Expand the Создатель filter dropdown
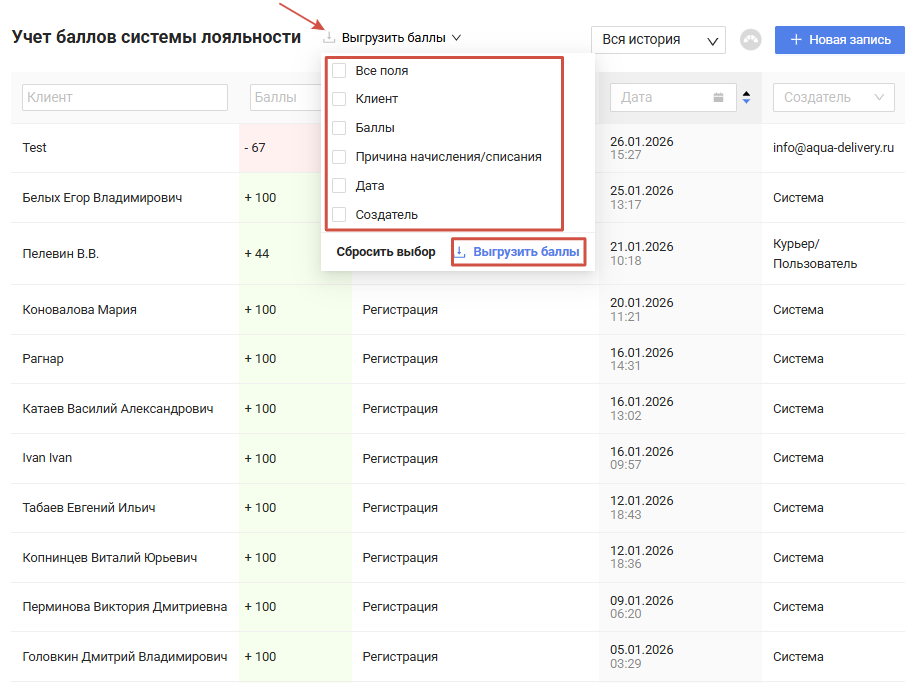Screen dimensions: 924x683 point(833,97)
